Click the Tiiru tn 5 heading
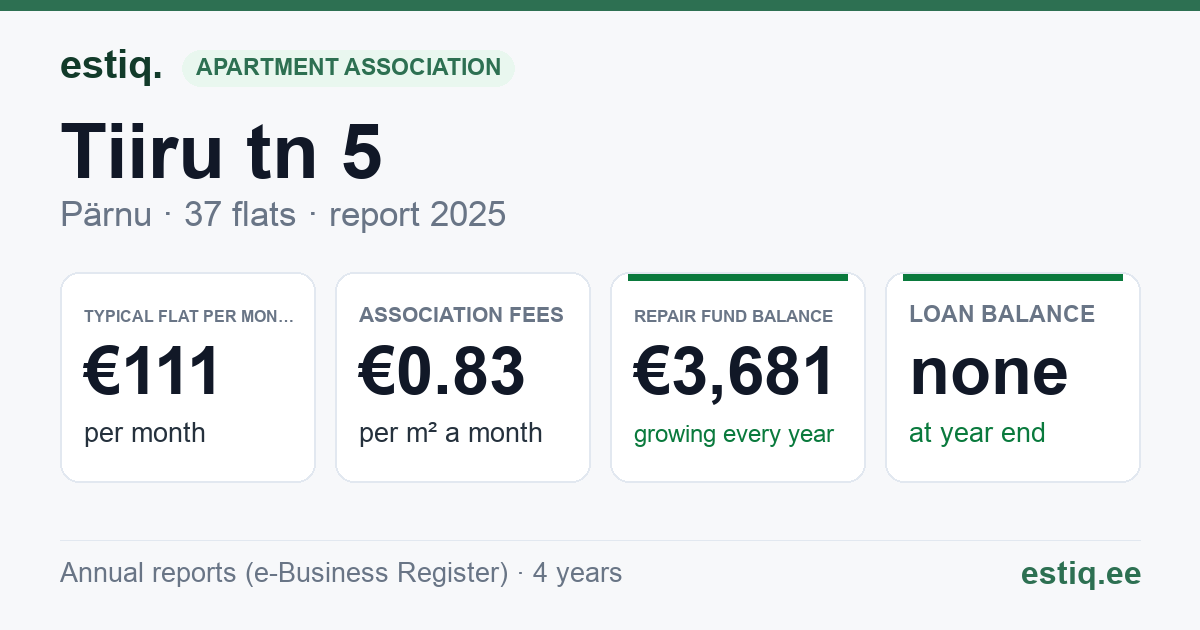Screen dimensions: 1200x630 [x=222, y=152]
